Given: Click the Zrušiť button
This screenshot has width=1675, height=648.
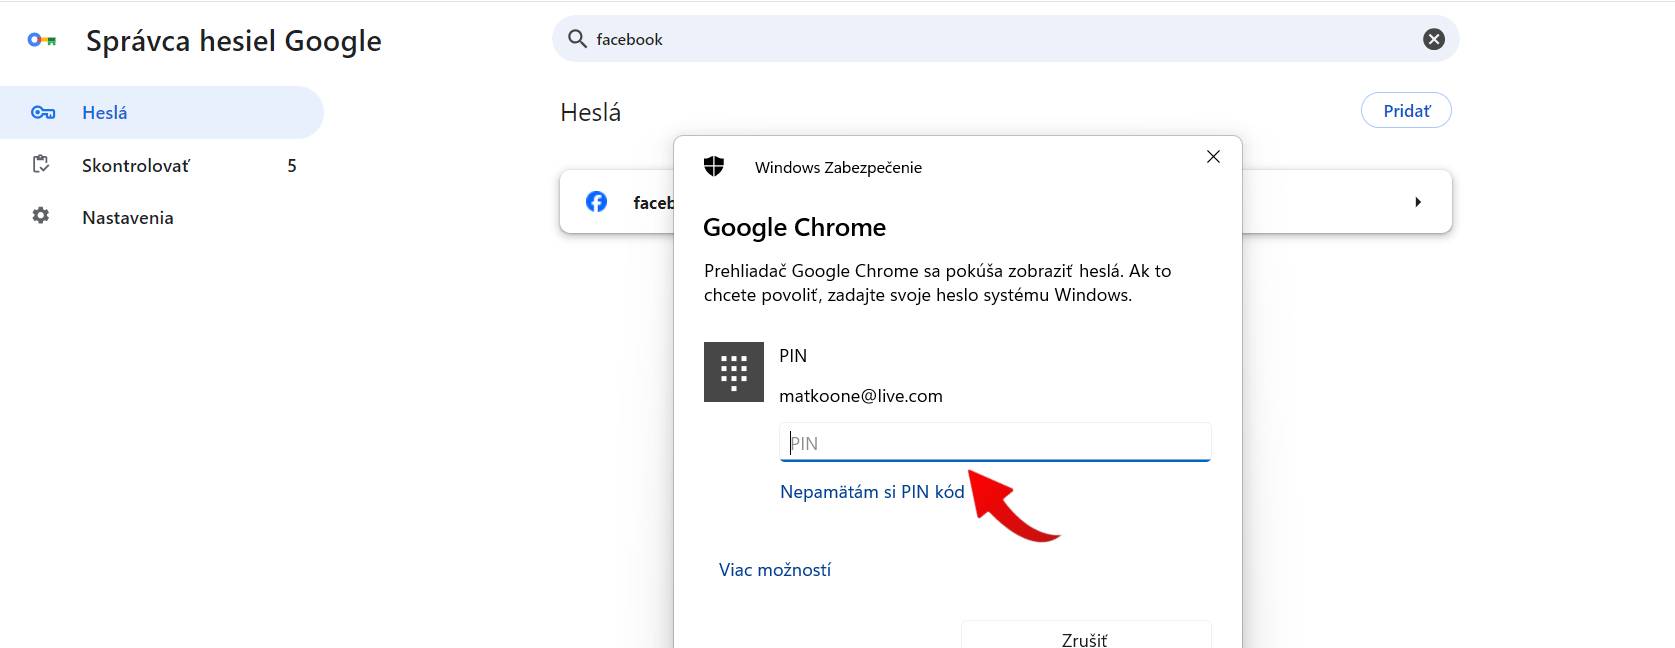Looking at the screenshot, I should pyautogui.click(x=1086, y=636).
